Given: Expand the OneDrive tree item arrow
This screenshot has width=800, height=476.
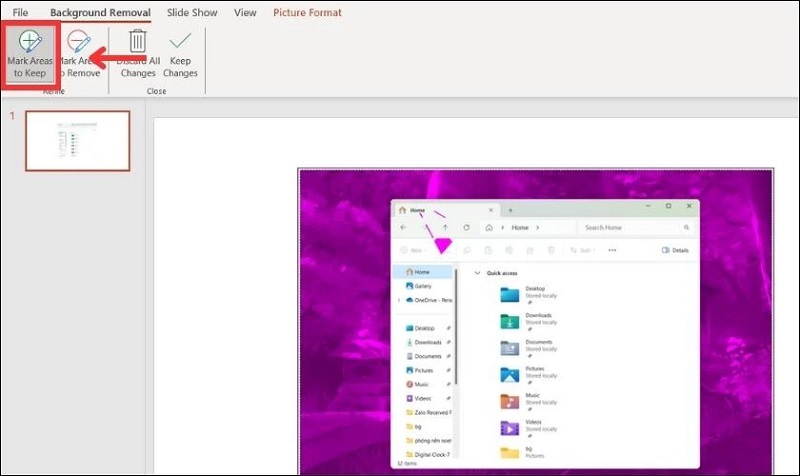Looking at the screenshot, I should tap(399, 300).
